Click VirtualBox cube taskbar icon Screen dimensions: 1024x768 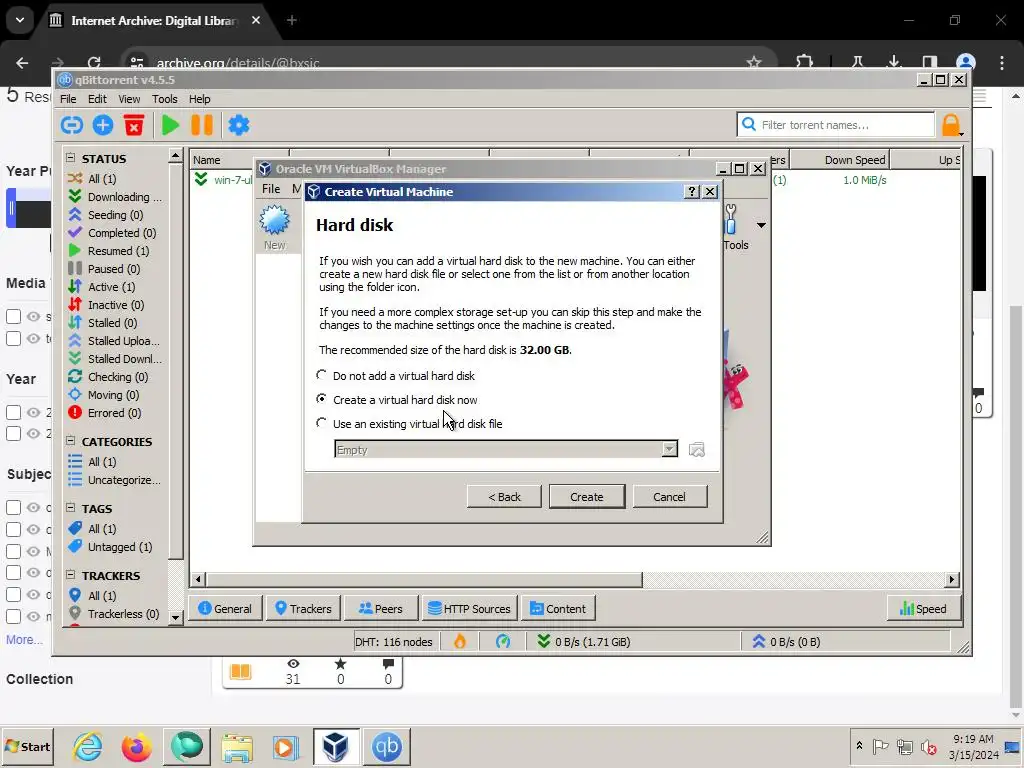(335, 746)
